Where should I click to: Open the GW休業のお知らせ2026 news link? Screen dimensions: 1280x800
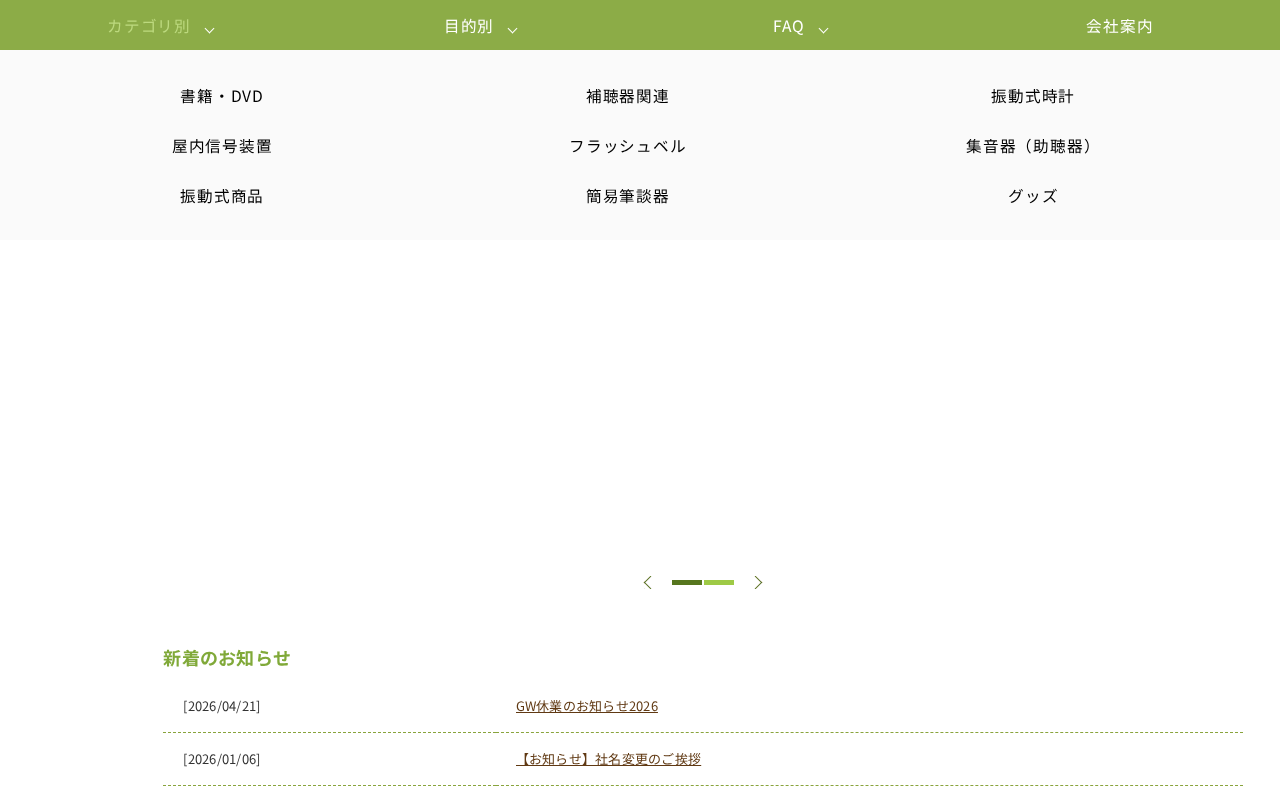pyautogui.click(x=587, y=706)
